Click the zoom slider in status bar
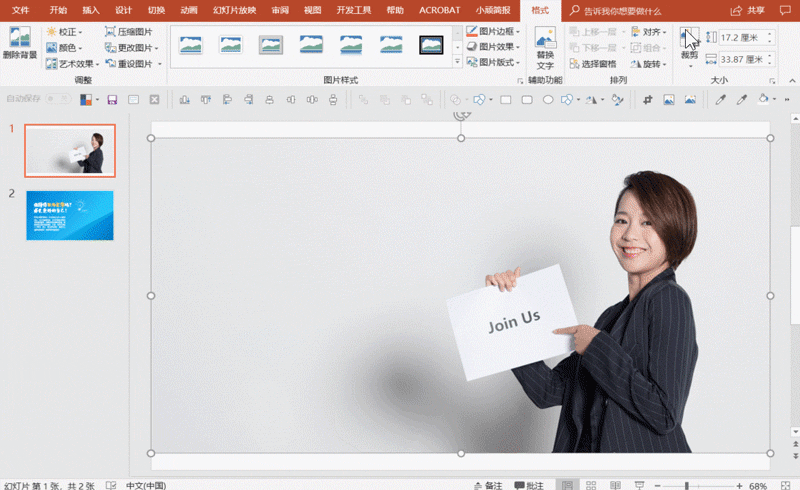 point(698,486)
